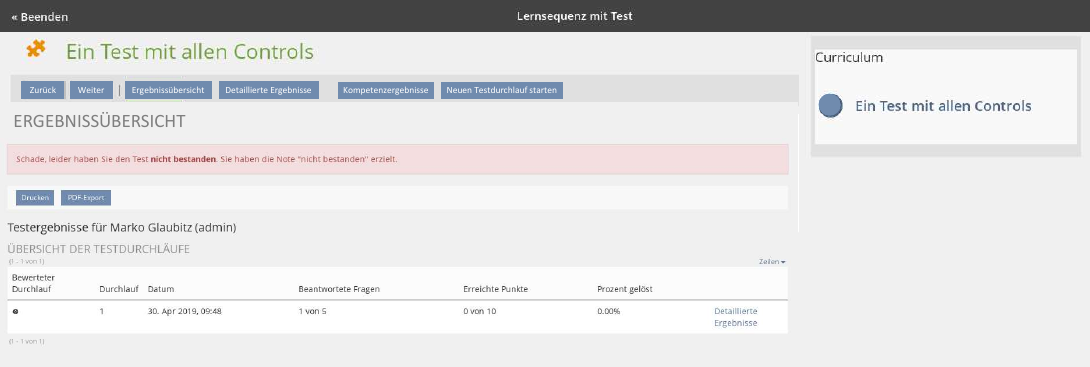This screenshot has height=367, width=1090.
Task: Click the orange puzzle piece test icon
Action: (x=36, y=49)
